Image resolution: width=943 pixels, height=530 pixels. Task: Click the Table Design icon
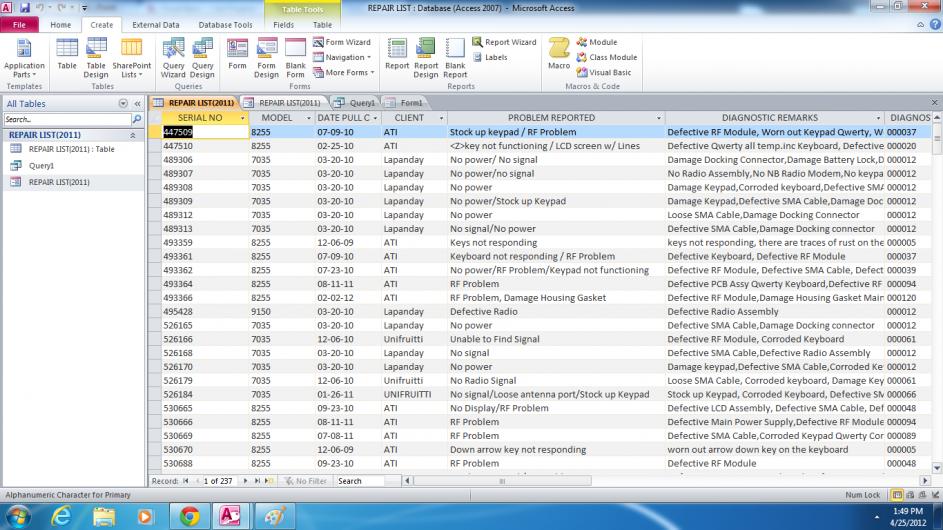[96, 56]
